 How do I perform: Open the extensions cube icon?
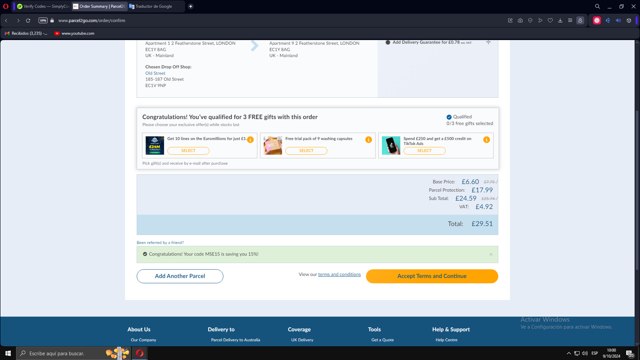coord(629,20)
